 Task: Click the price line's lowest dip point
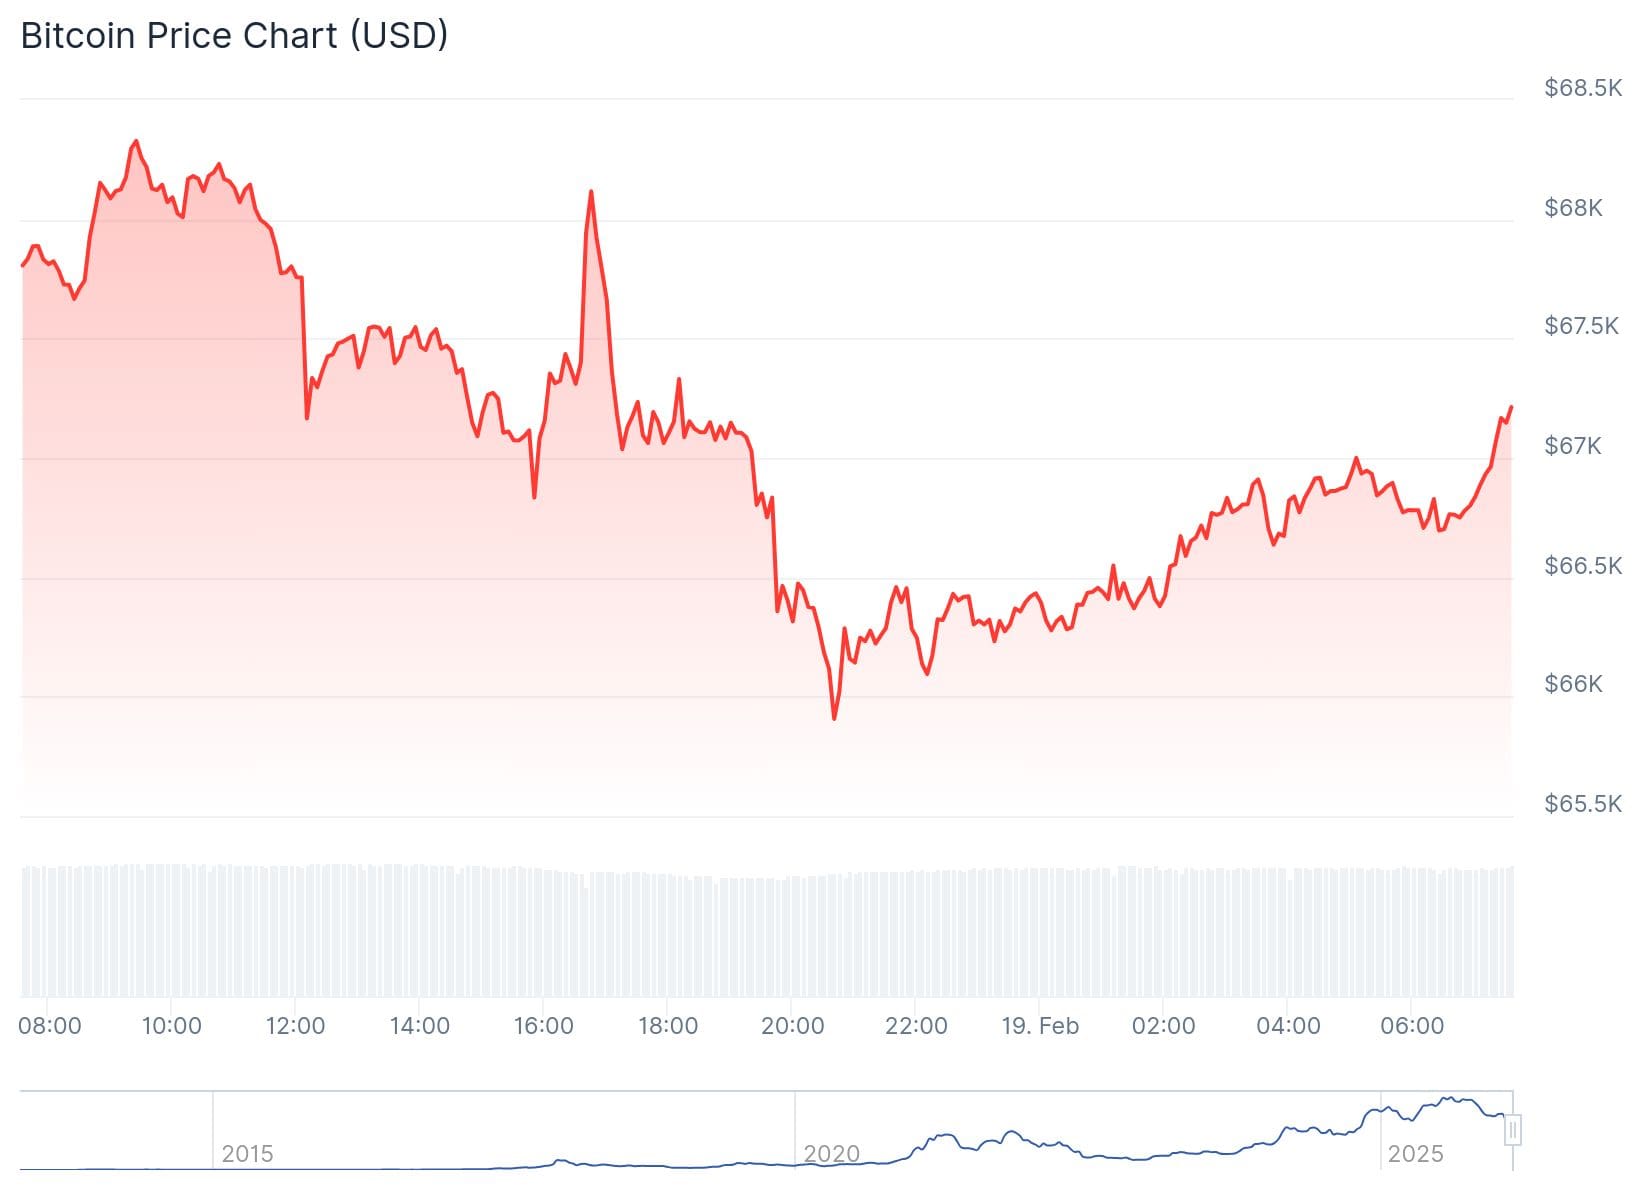coord(834,718)
